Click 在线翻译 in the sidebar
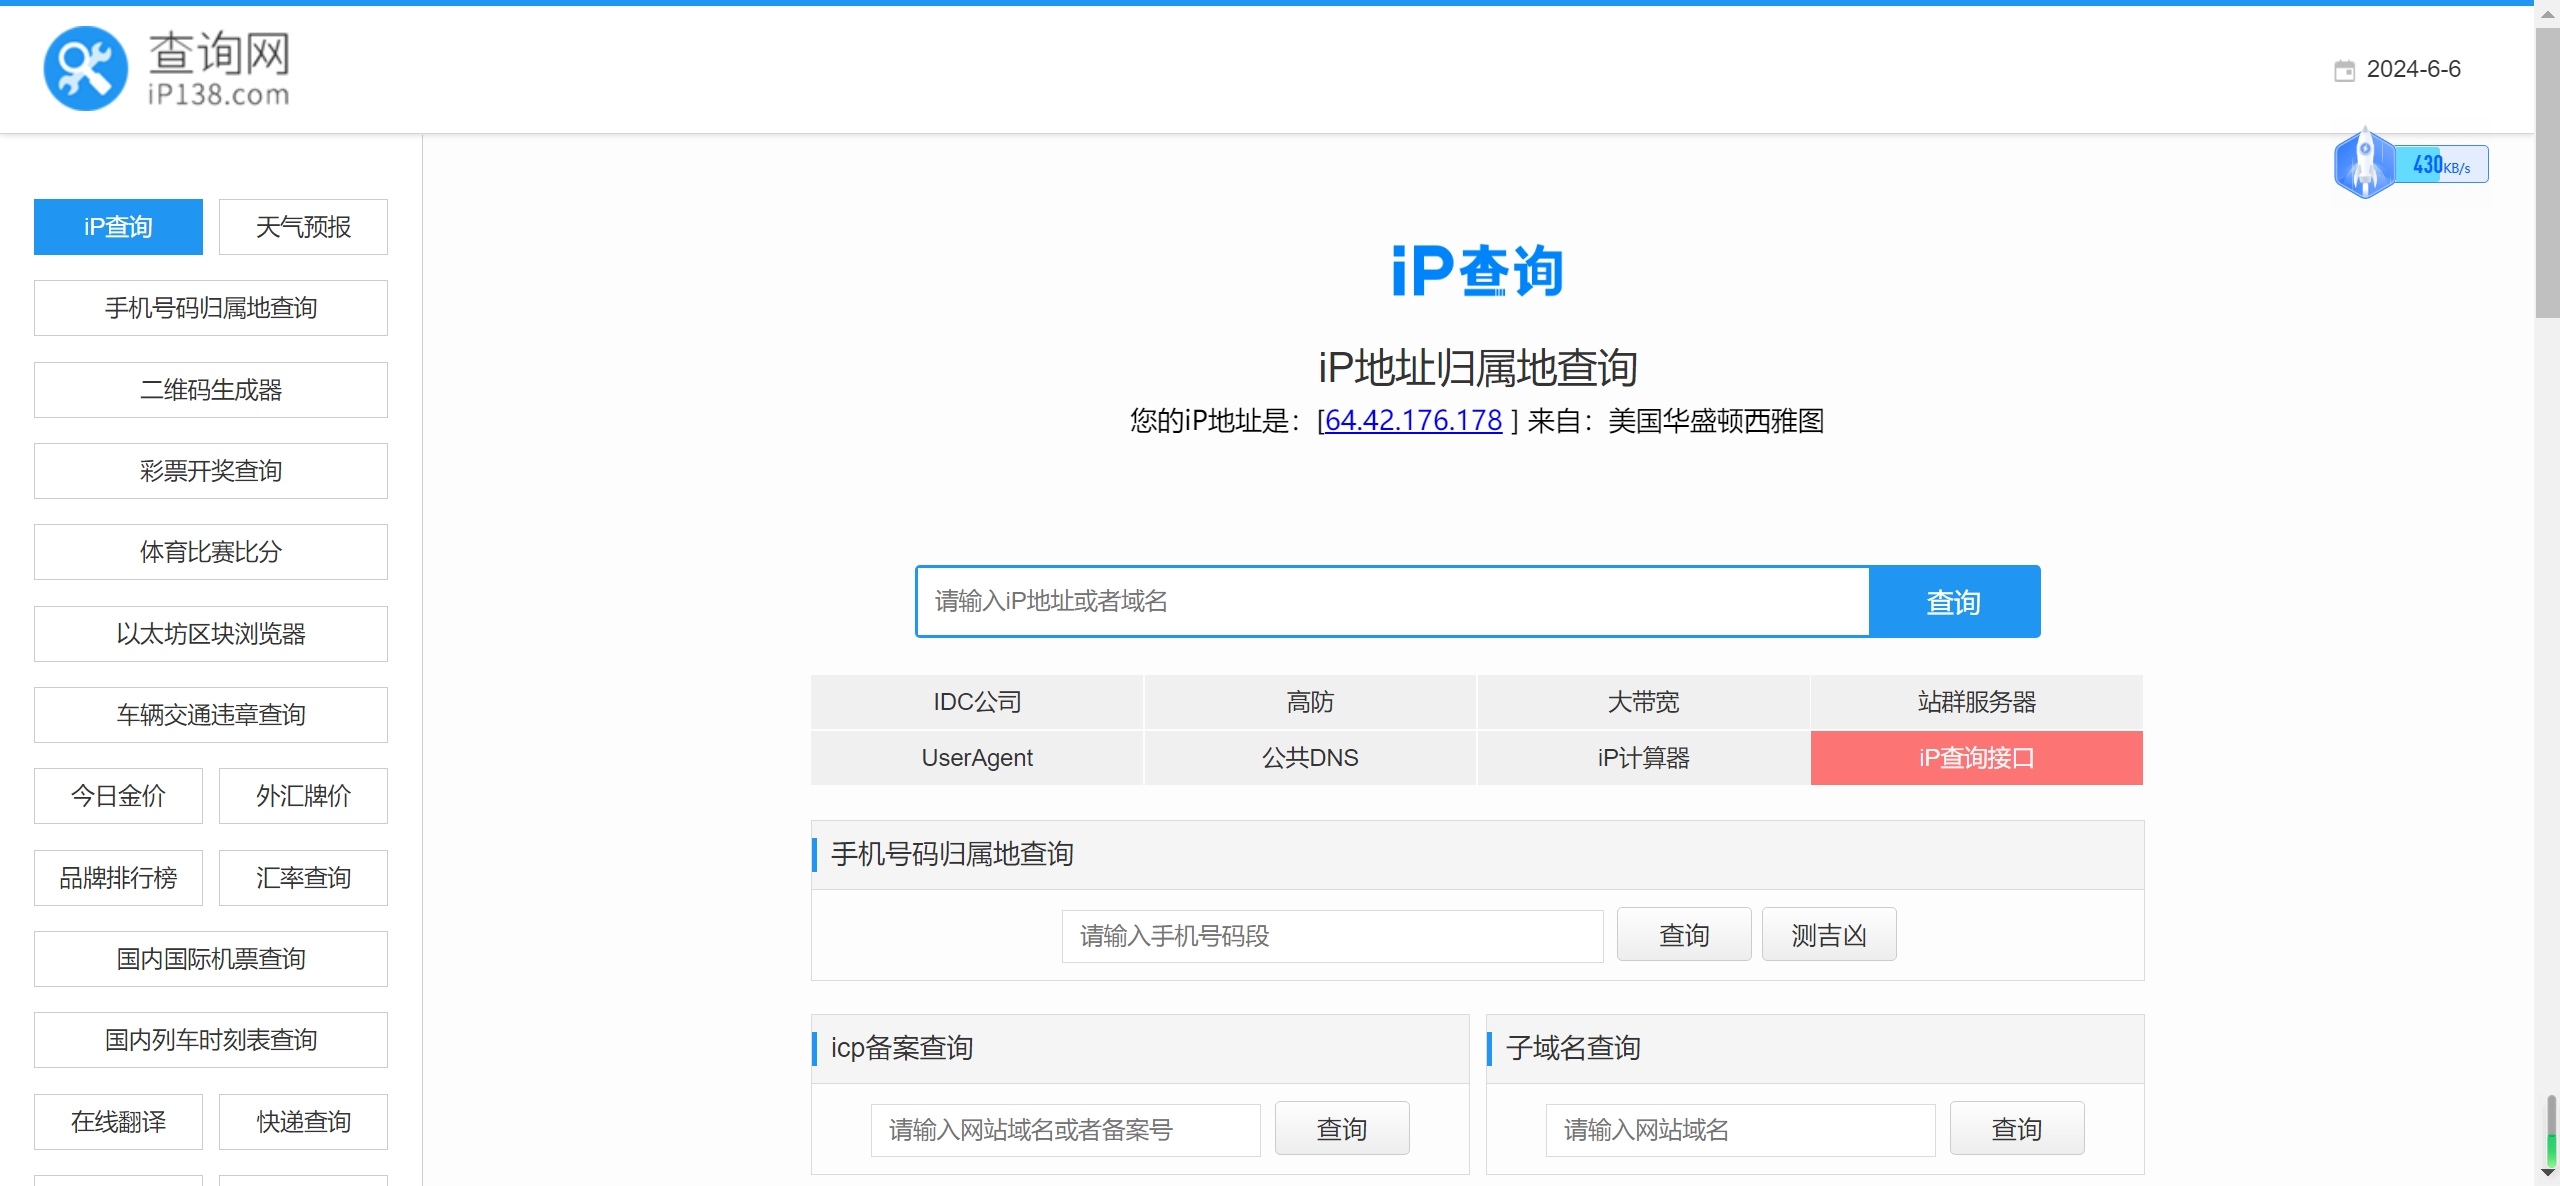 [118, 1122]
